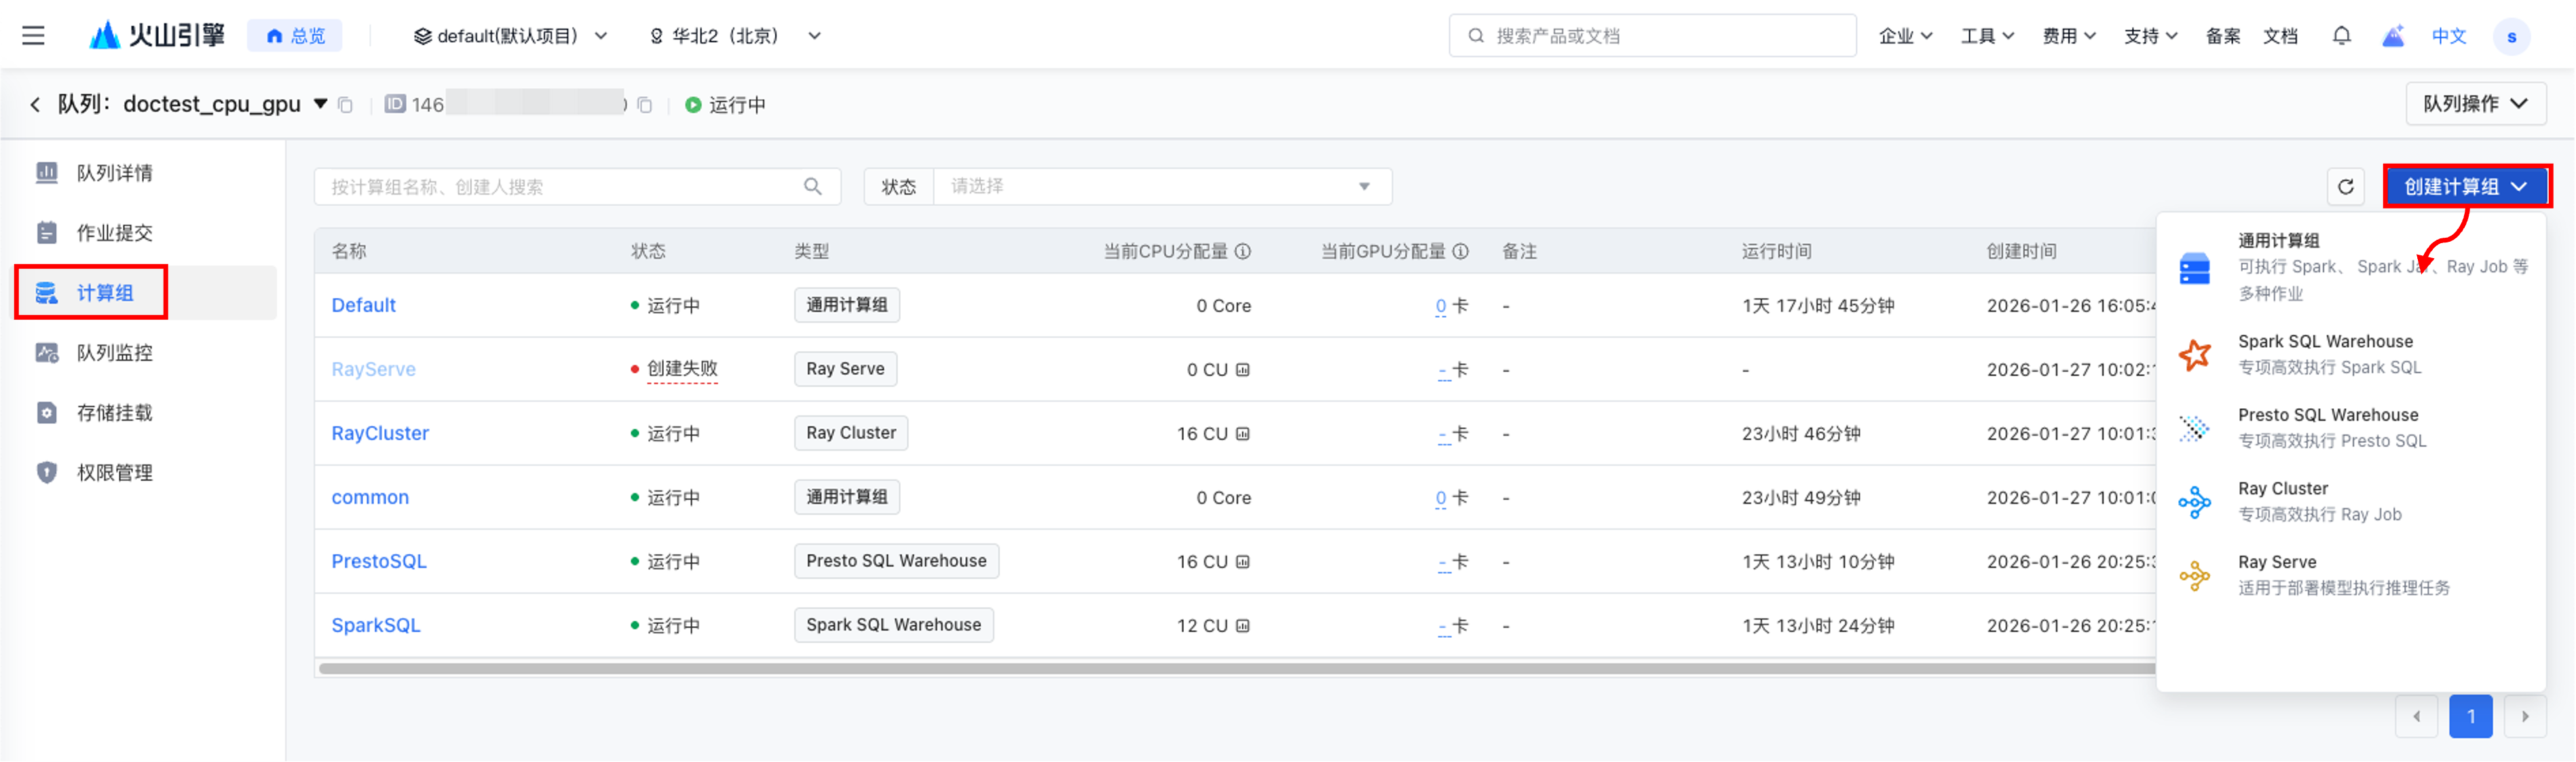Choose Presto SQL Warehouse from create menu
The width and height of the screenshot is (2576, 762).
2351,428
